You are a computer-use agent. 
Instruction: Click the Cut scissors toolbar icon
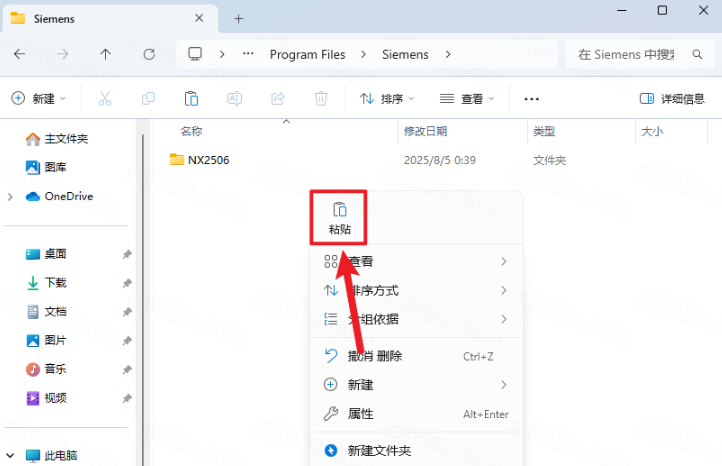click(x=105, y=98)
